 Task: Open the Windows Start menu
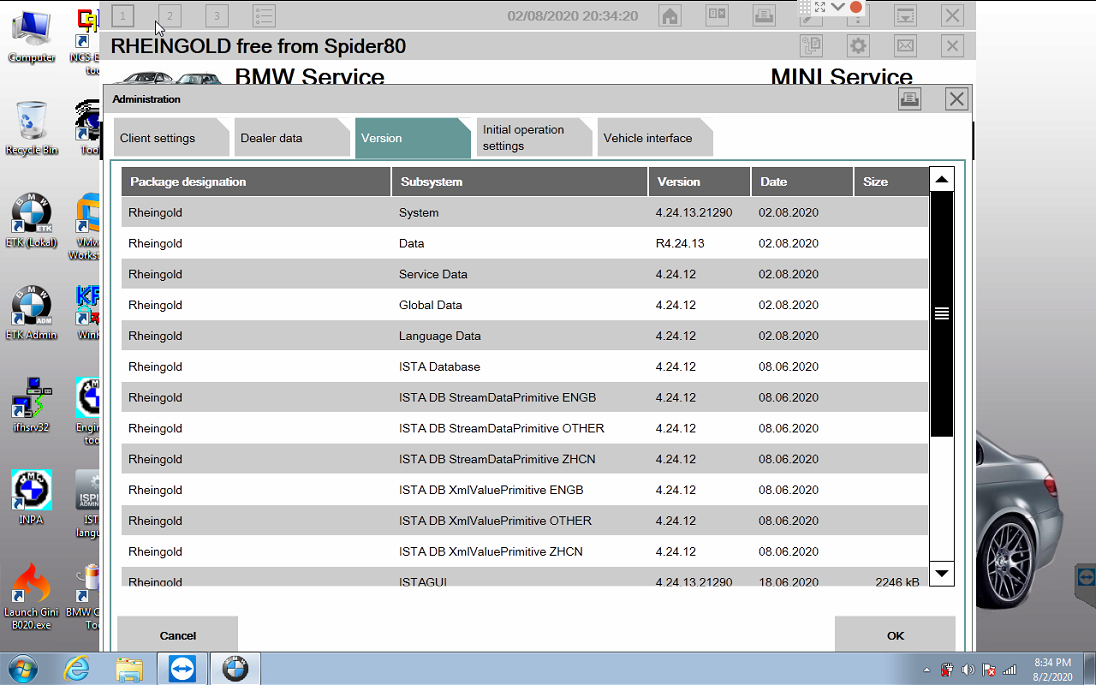(22, 669)
